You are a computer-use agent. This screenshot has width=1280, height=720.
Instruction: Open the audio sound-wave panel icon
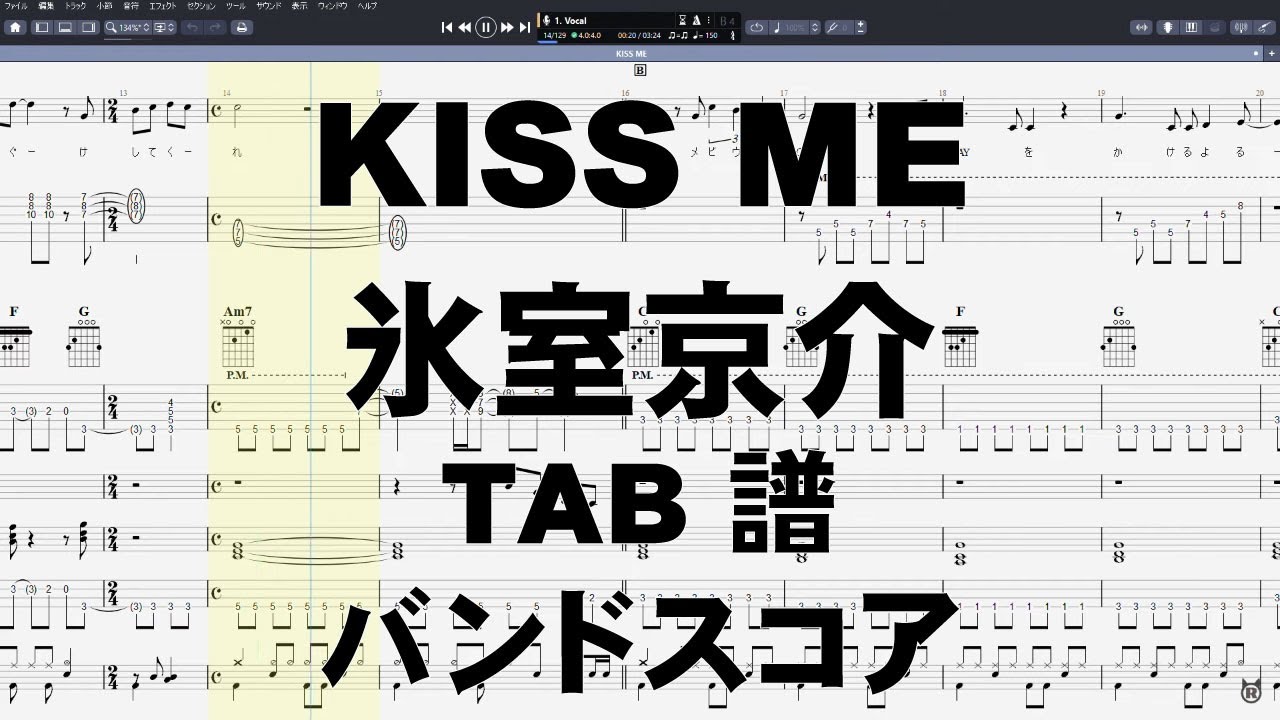1140,27
